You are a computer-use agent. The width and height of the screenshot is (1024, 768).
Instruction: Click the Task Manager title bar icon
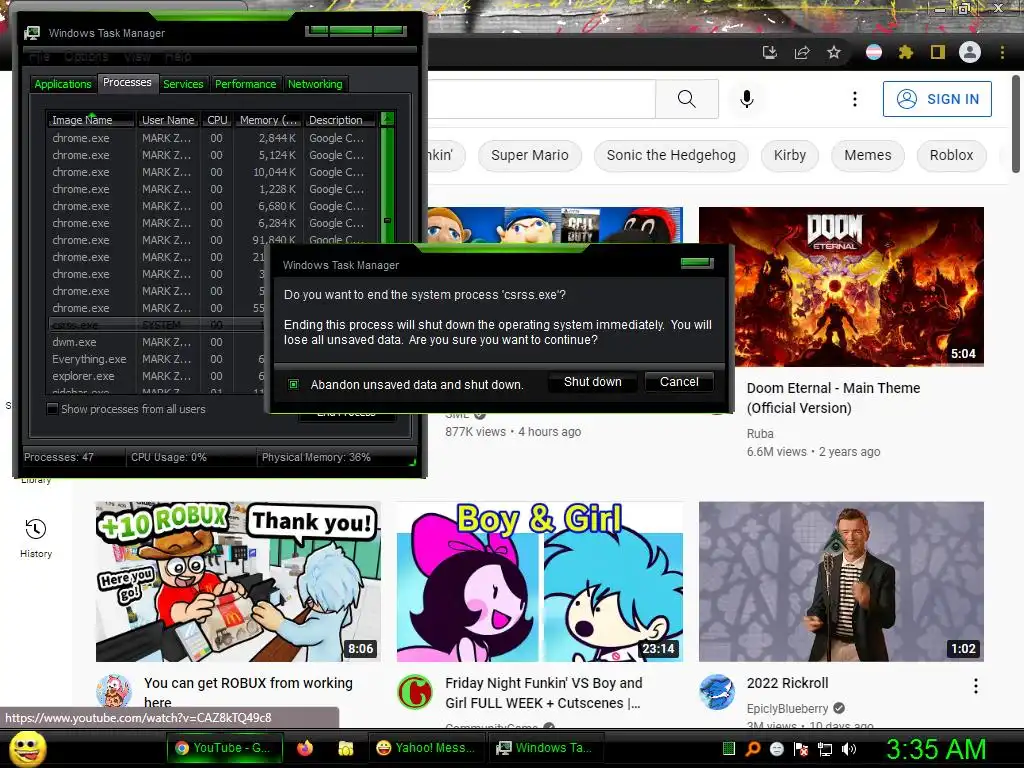point(32,33)
